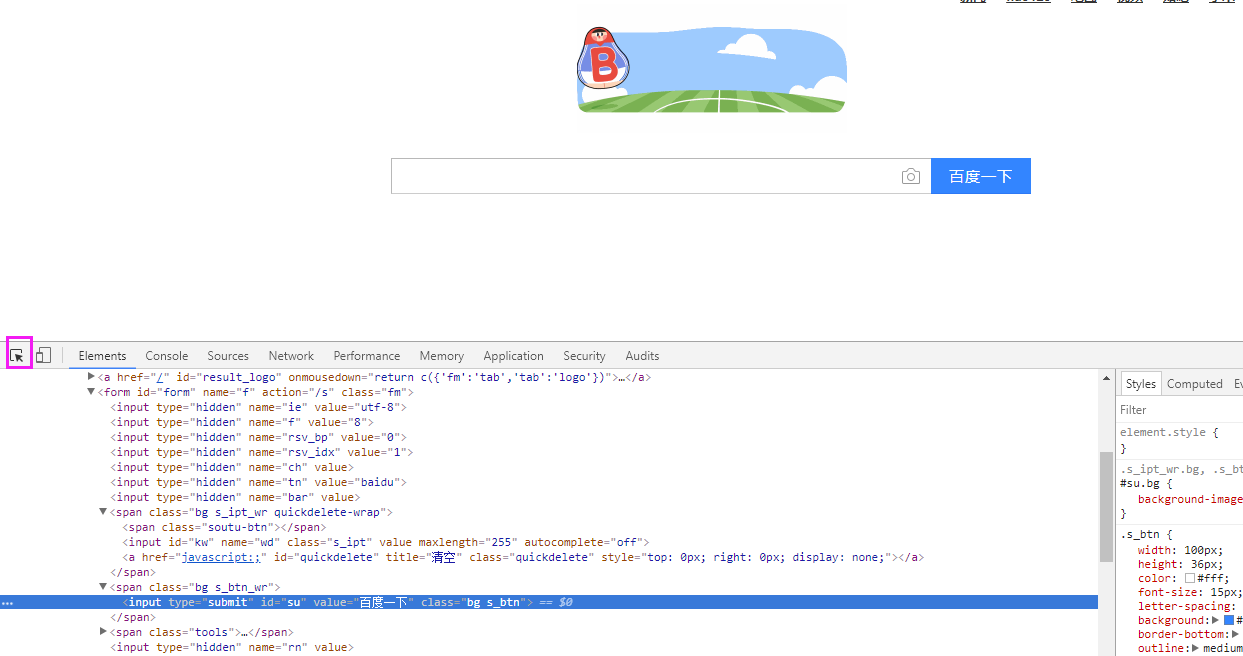The width and height of the screenshot is (1243, 656).
Task: Select the input name="tn" value="baidu" row
Action: click(x=258, y=482)
